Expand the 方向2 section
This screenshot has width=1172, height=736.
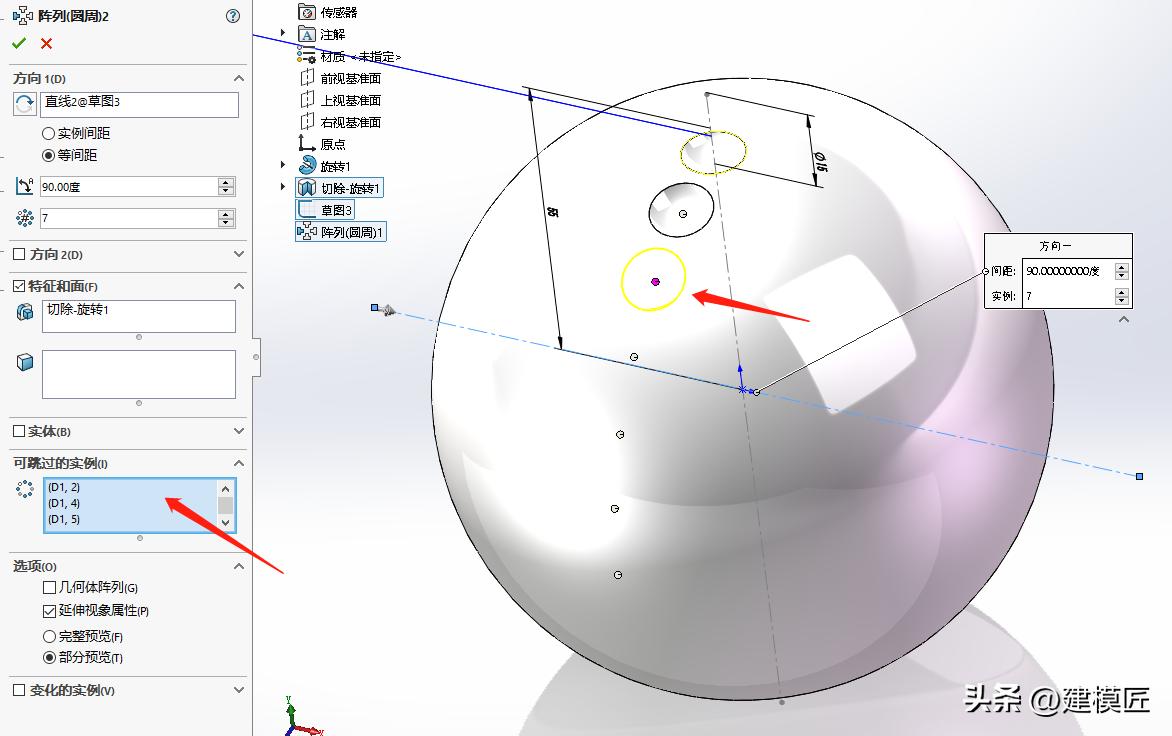coord(237,254)
